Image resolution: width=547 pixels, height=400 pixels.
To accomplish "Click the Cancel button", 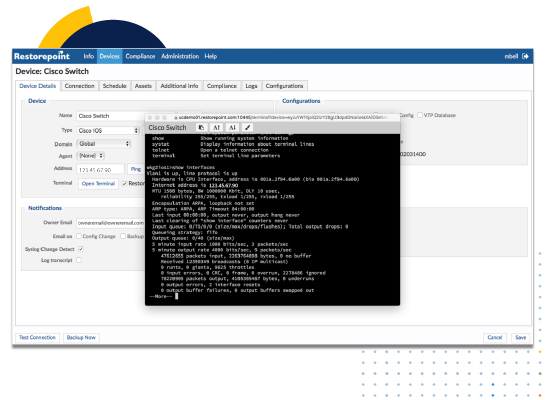I will pyautogui.click(x=495, y=338).
